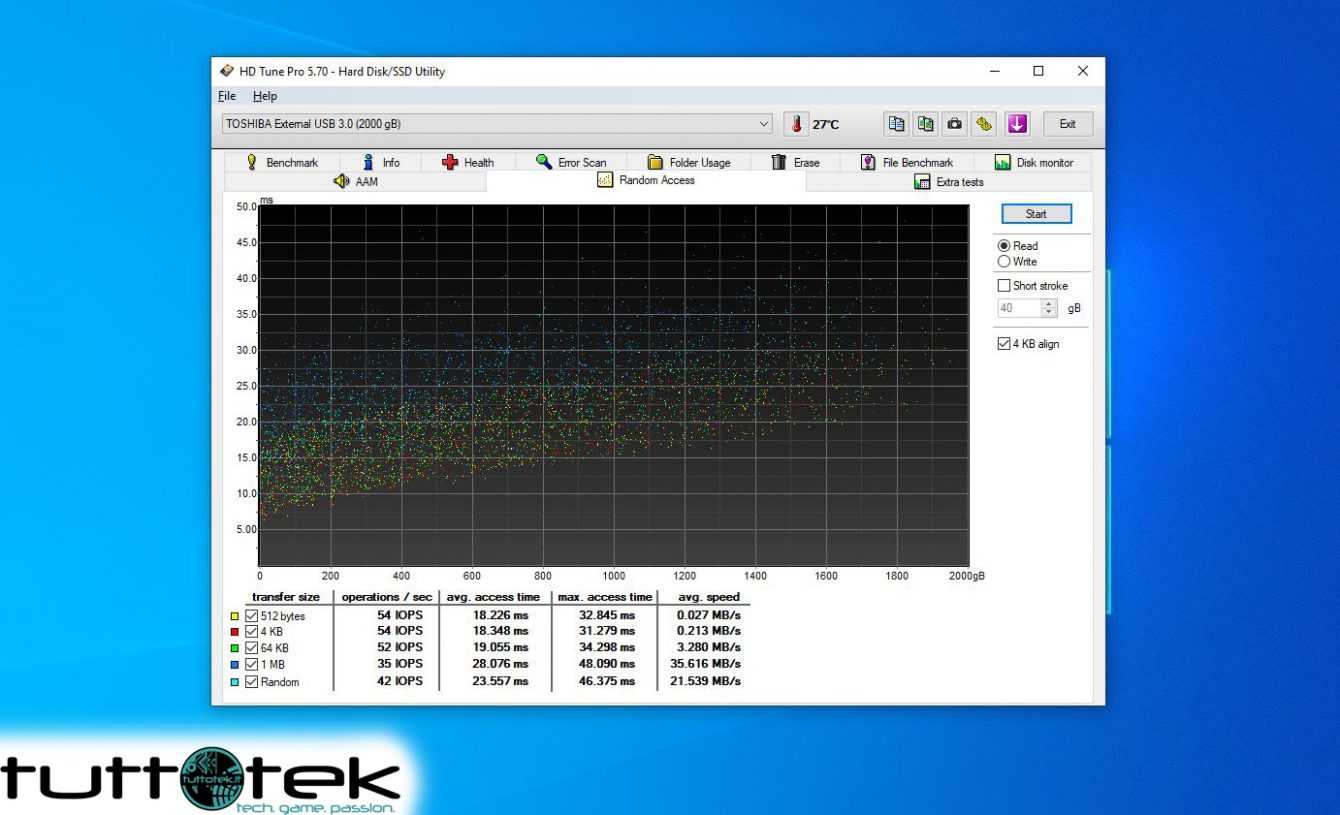Image resolution: width=1340 pixels, height=815 pixels.
Task: Click the "52 IOPS" 64 KB value
Action: pyautogui.click(x=400, y=647)
